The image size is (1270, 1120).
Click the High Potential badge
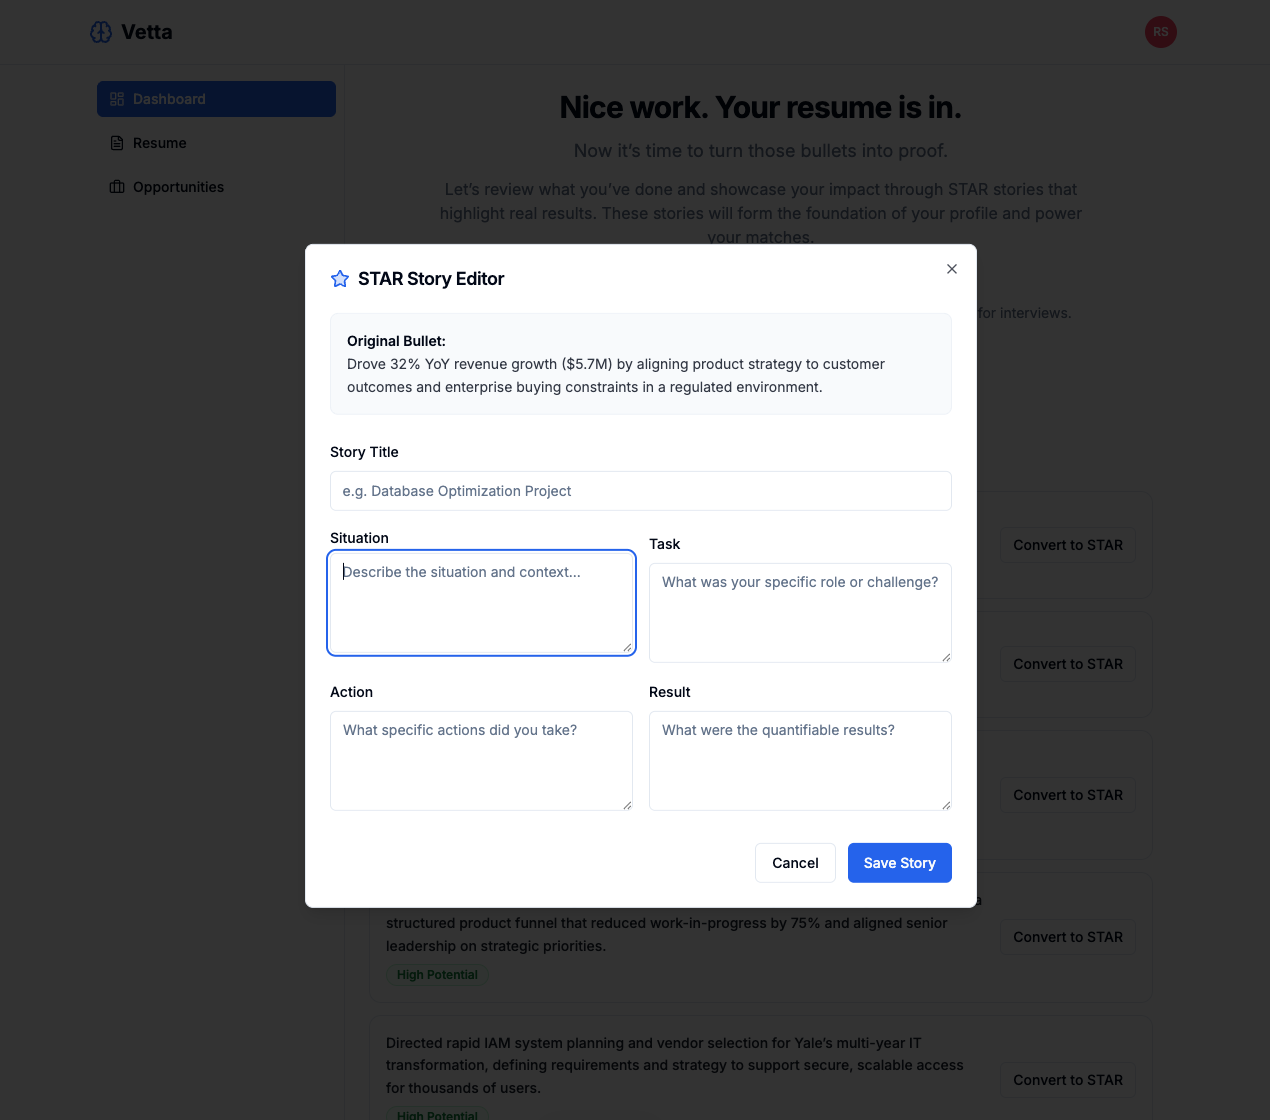[437, 974]
